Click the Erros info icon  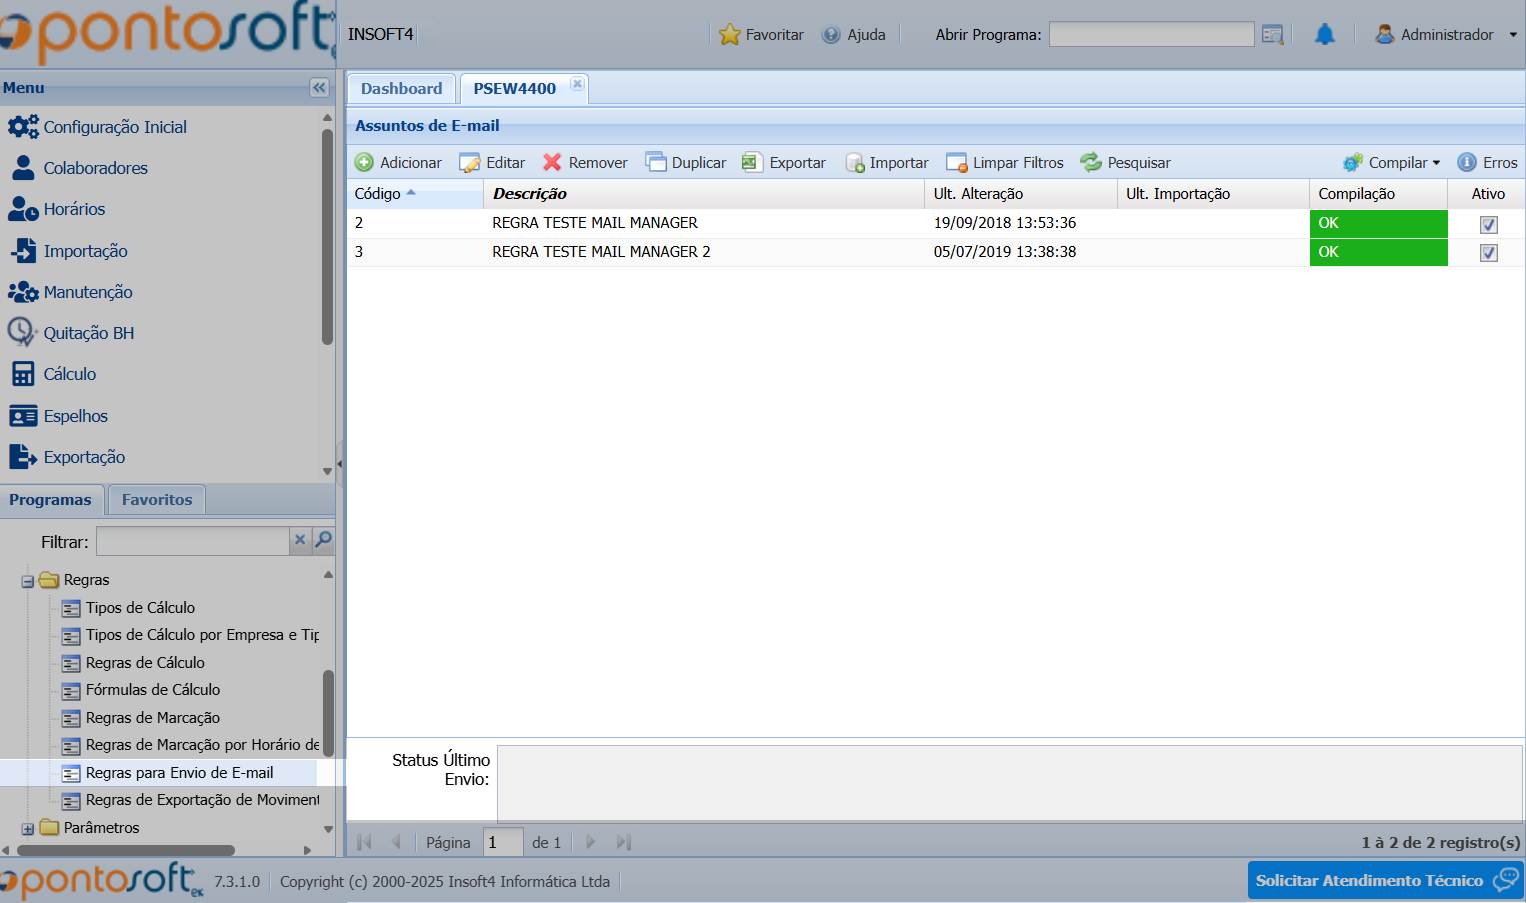coord(1467,163)
